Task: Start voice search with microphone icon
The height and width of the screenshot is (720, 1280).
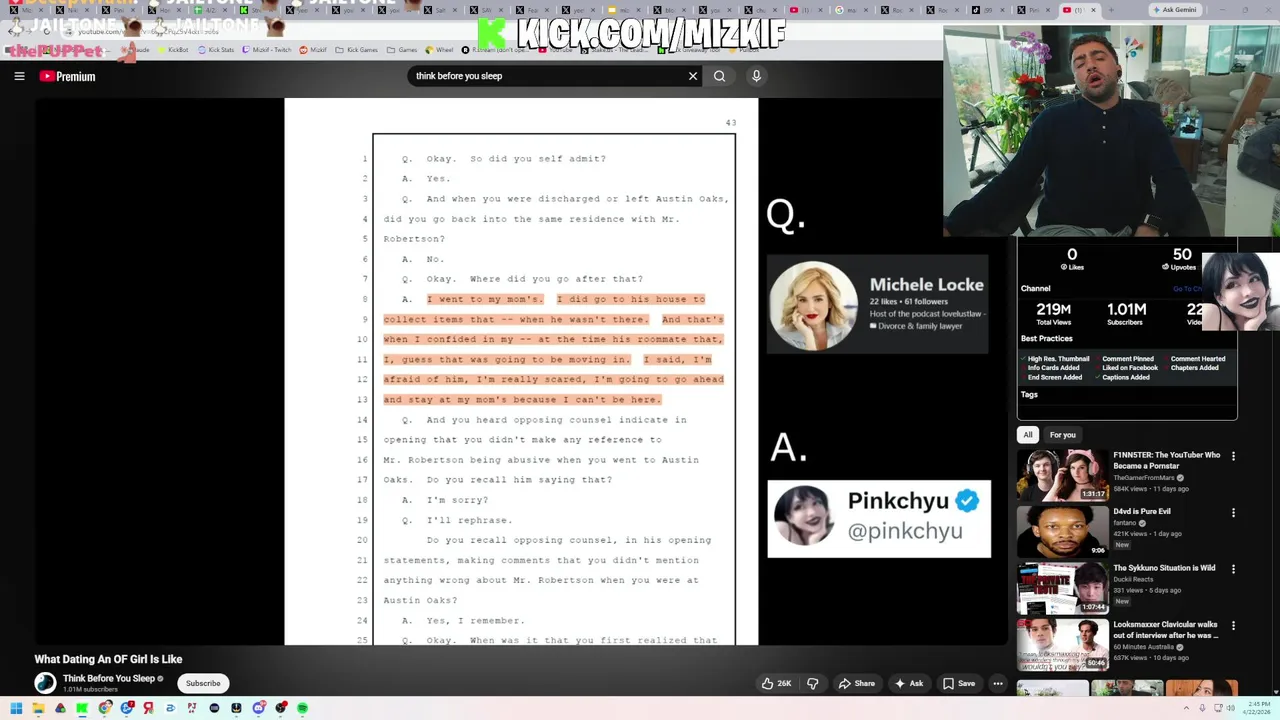Action: (756, 76)
